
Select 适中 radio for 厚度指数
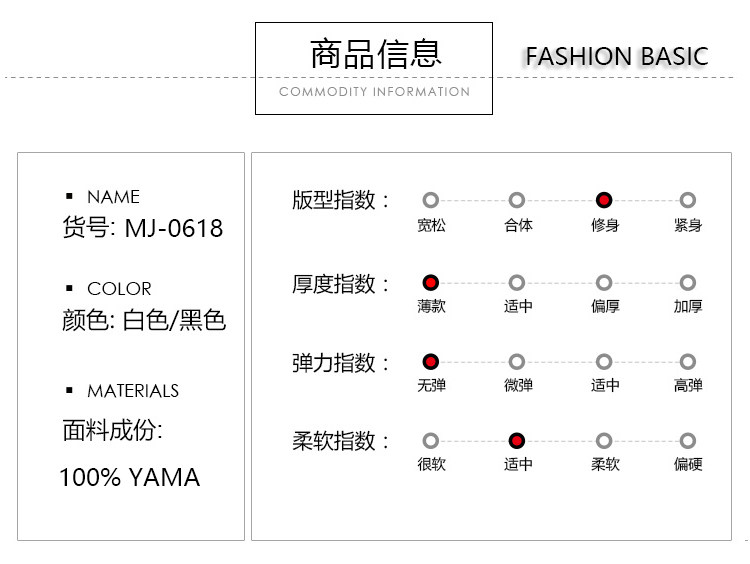click(517, 283)
